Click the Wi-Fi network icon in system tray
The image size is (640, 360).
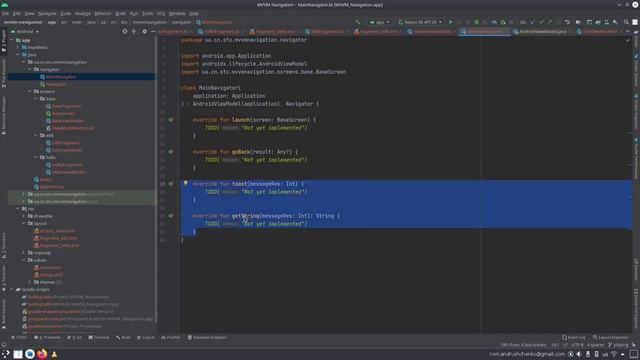coord(614,354)
